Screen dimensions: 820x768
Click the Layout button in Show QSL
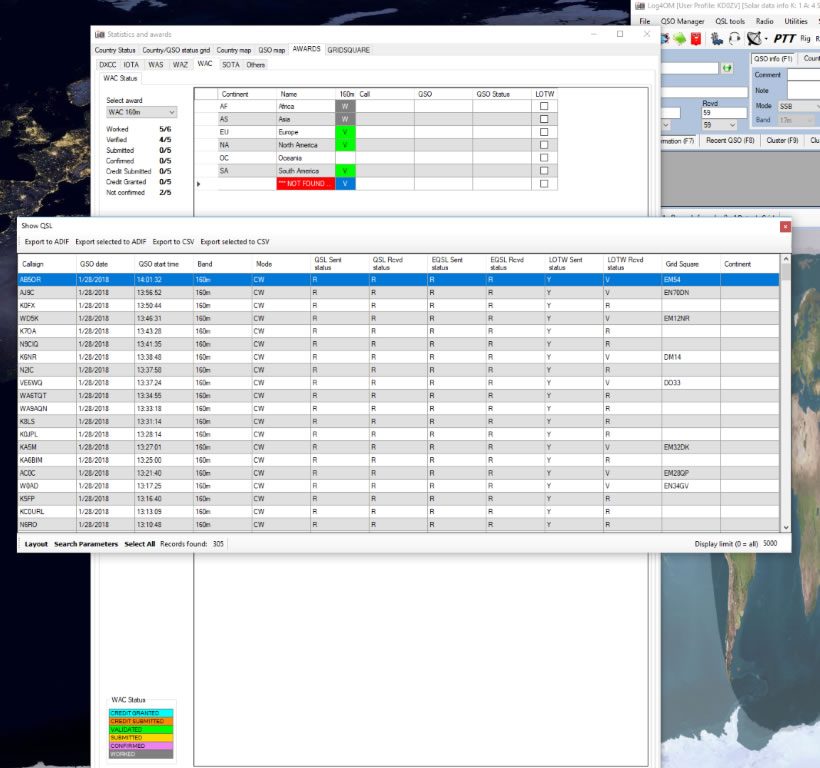36,544
